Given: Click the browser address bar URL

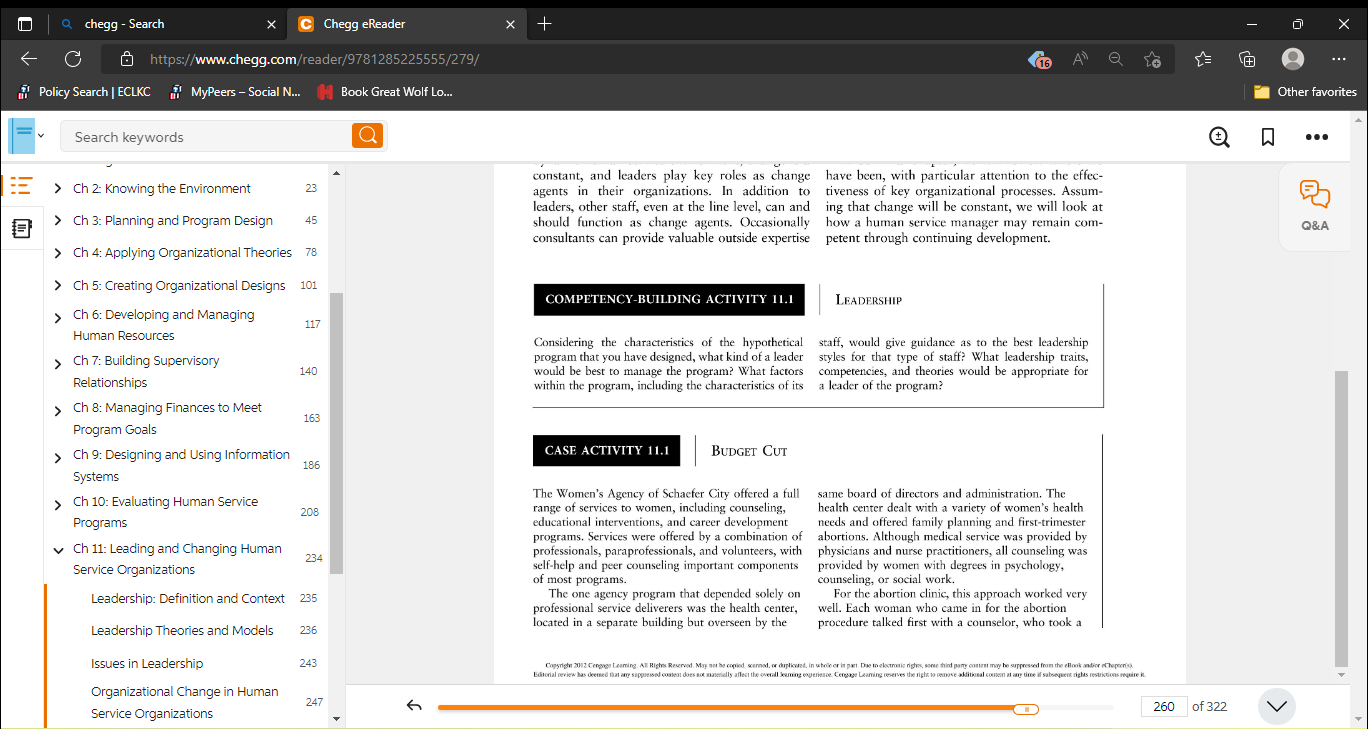Looking at the screenshot, I should [x=314, y=59].
